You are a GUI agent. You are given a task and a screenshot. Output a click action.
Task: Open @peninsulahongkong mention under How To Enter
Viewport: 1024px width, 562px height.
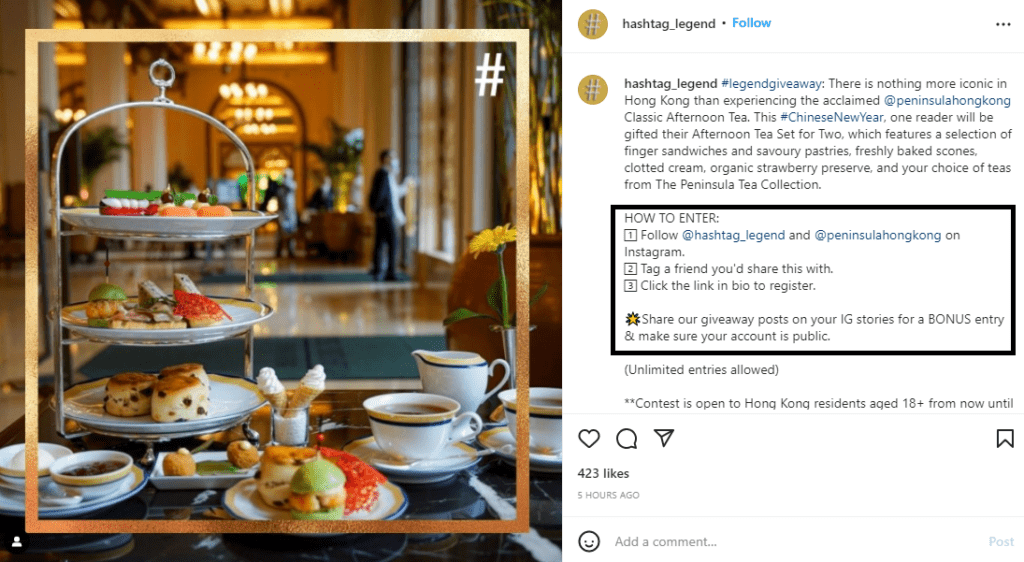878,235
